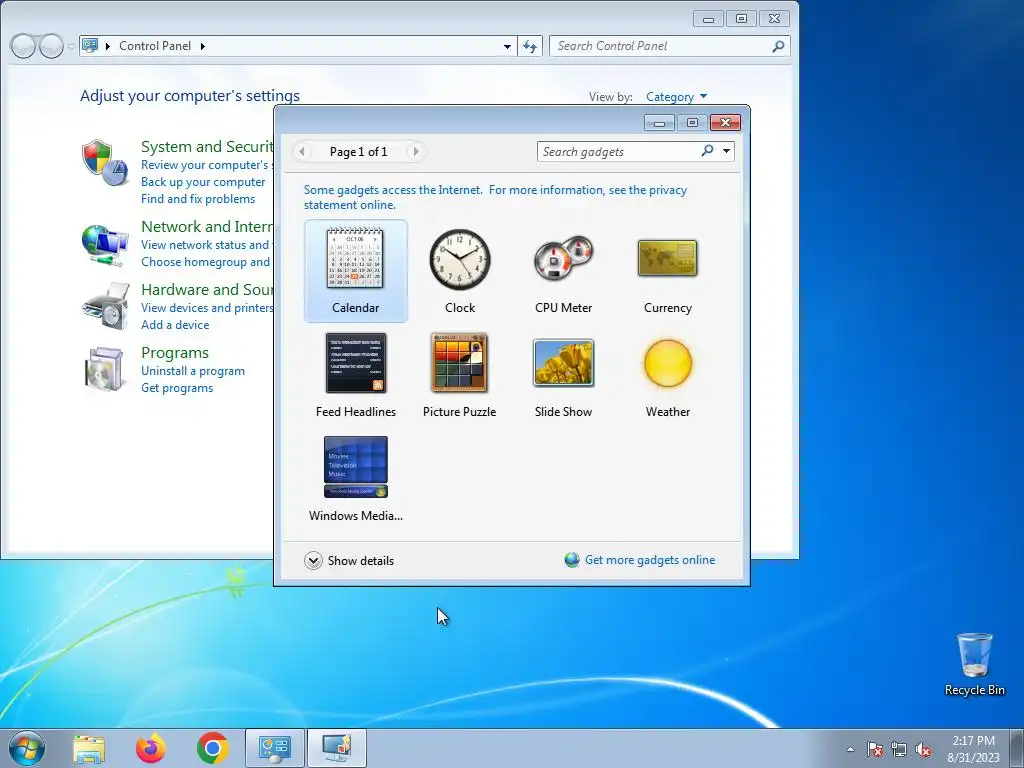Click Get programs link
The height and width of the screenshot is (768, 1024).
(177, 388)
